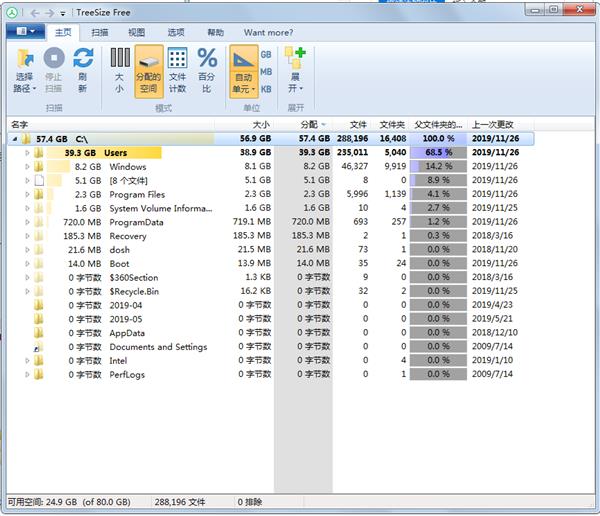Click the 68.5 % bar for Users

click(437, 153)
